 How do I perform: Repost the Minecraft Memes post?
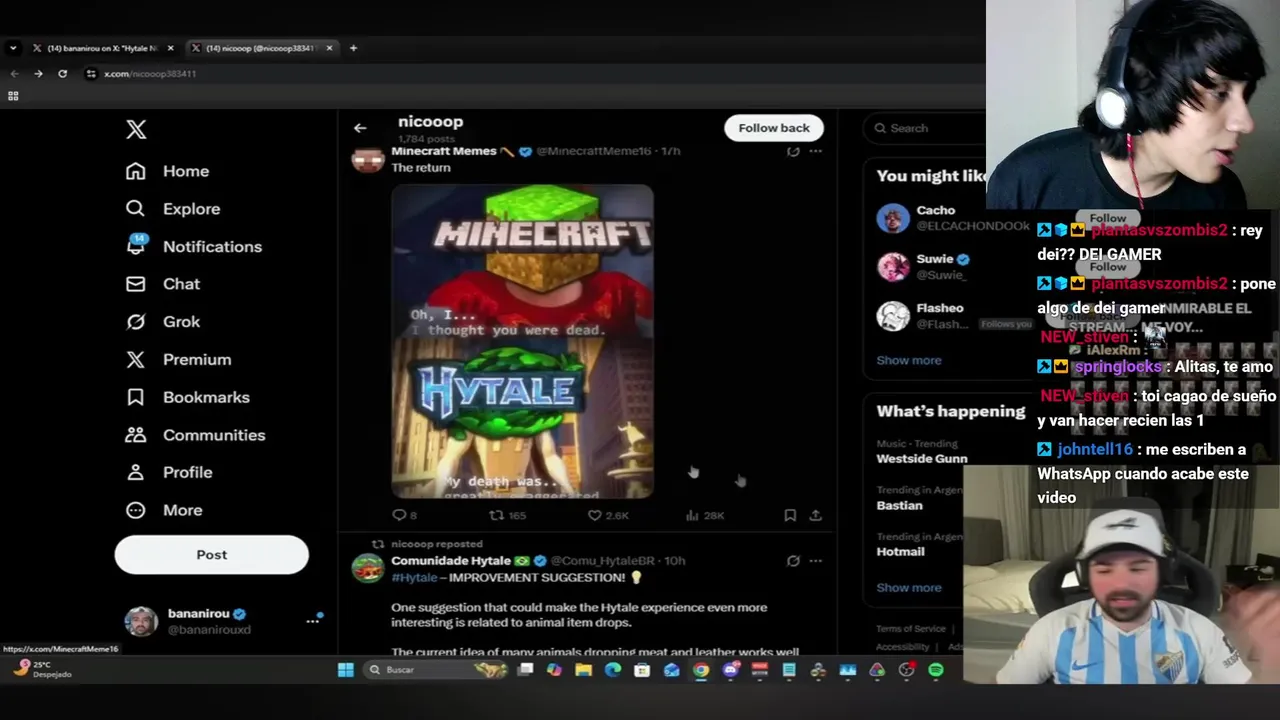pyautogui.click(x=507, y=515)
